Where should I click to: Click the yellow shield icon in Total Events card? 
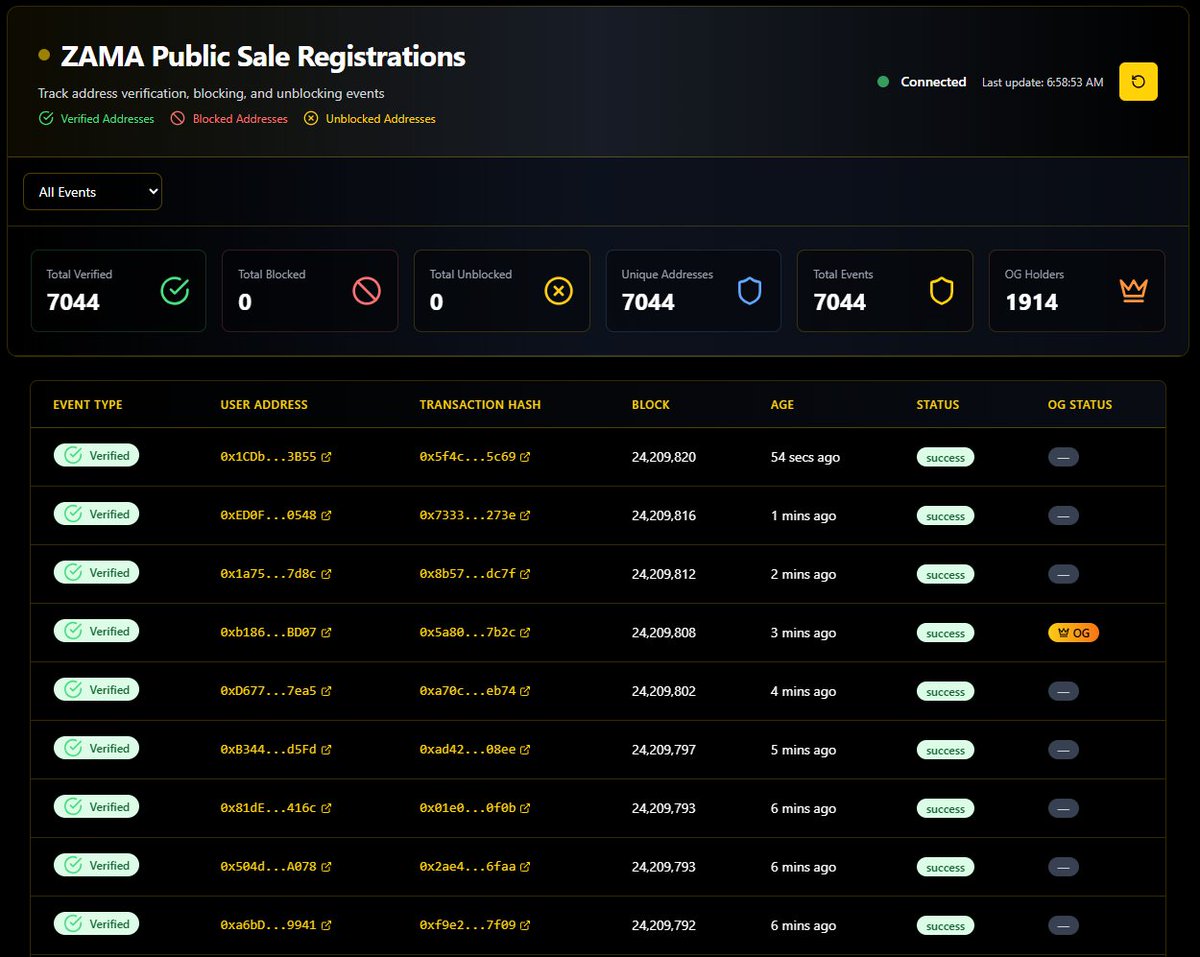point(942,291)
